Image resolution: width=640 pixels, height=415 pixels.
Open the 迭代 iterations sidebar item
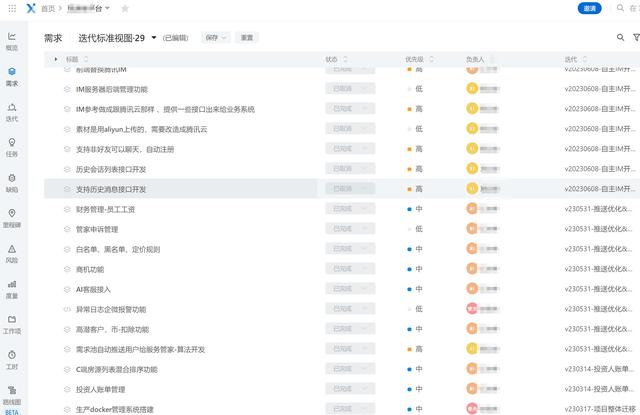[x=12, y=112]
